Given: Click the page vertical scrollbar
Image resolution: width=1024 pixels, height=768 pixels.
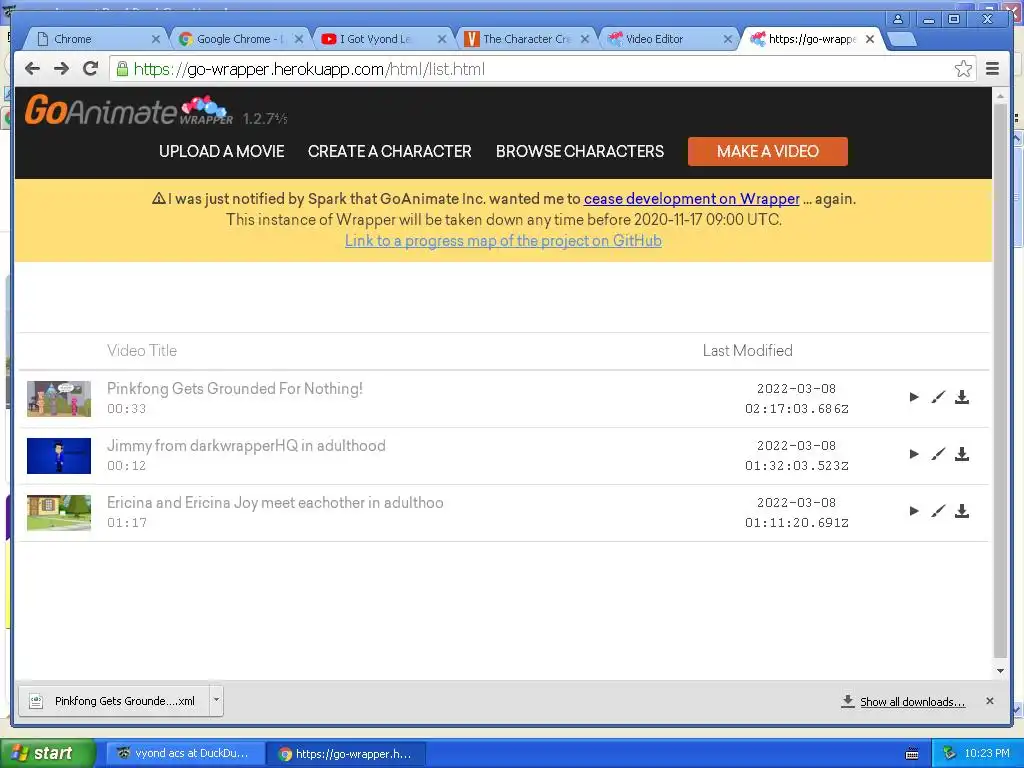Looking at the screenshot, I should (1000, 379).
